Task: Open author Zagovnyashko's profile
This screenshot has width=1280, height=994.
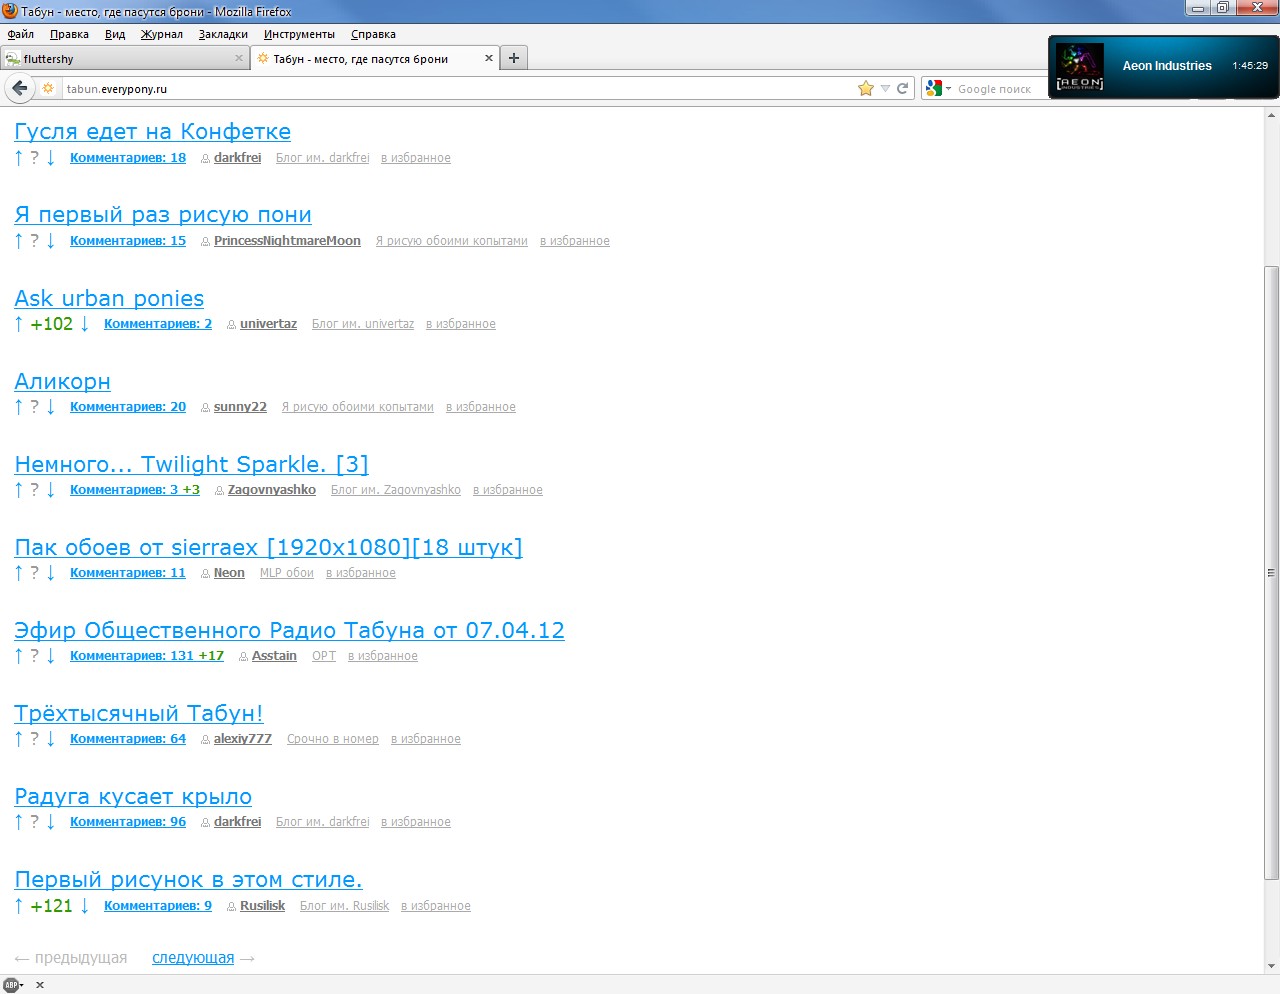Action: click(x=272, y=490)
